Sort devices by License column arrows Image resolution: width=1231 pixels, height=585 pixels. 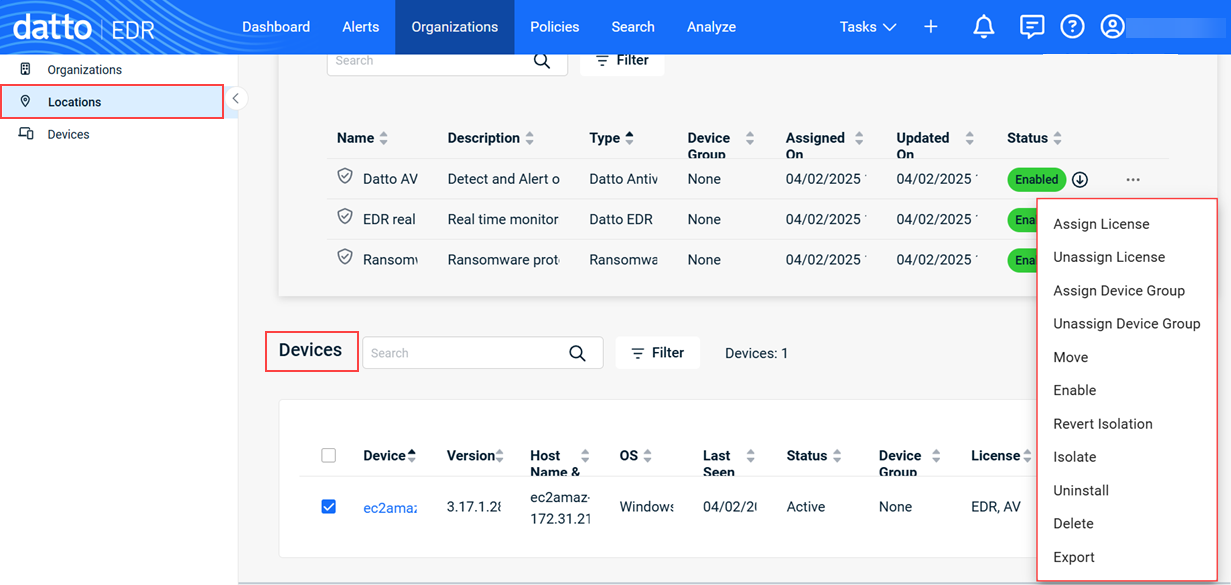click(1027, 456)
